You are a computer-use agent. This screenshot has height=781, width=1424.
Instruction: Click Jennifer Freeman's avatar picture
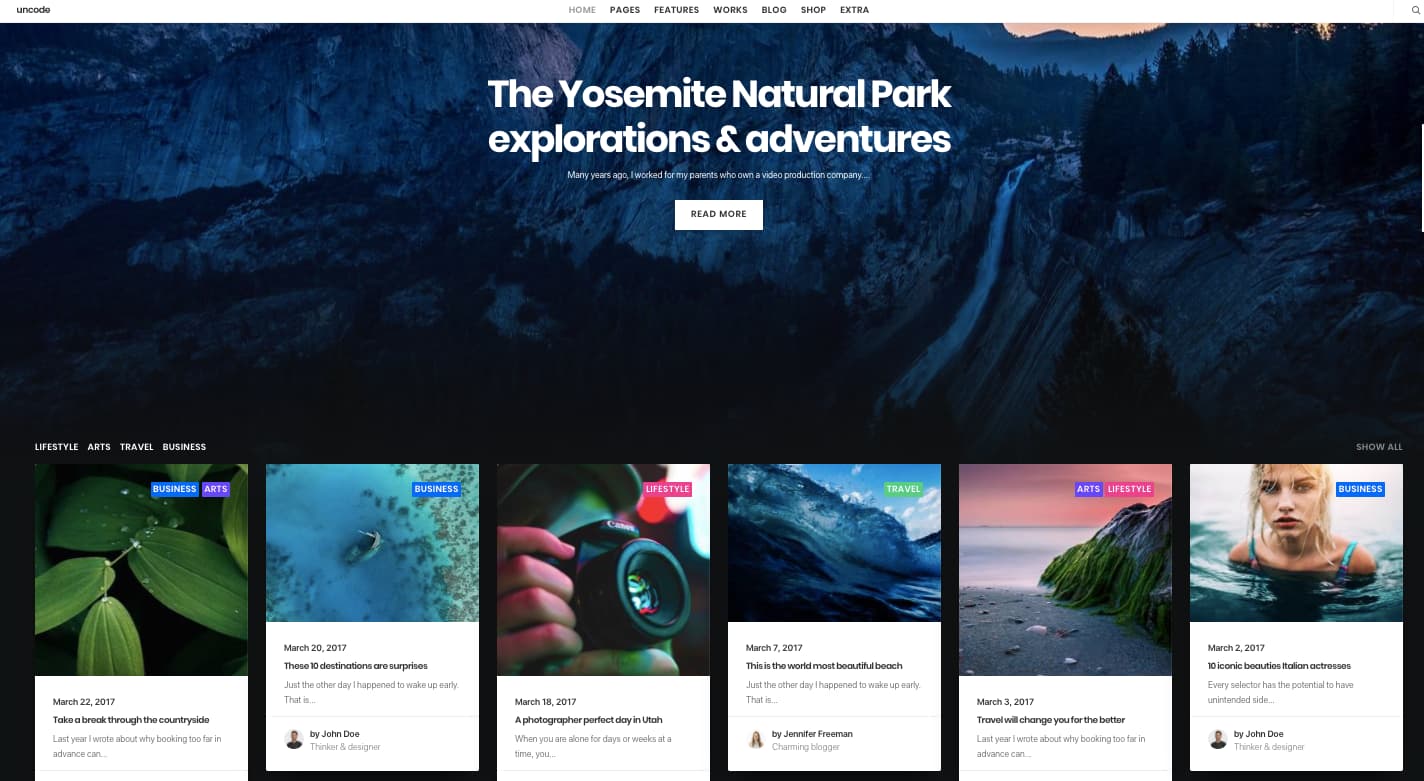756,739
